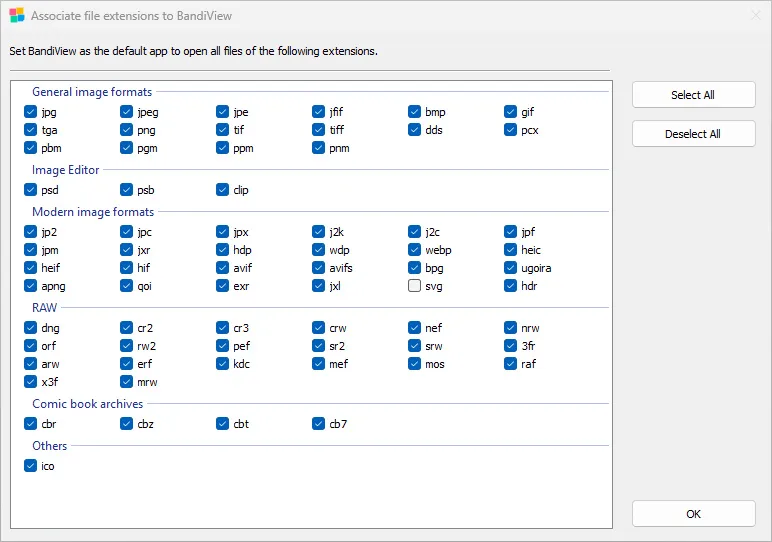Toggle the jxr checkbox

(x=127, y=250)
